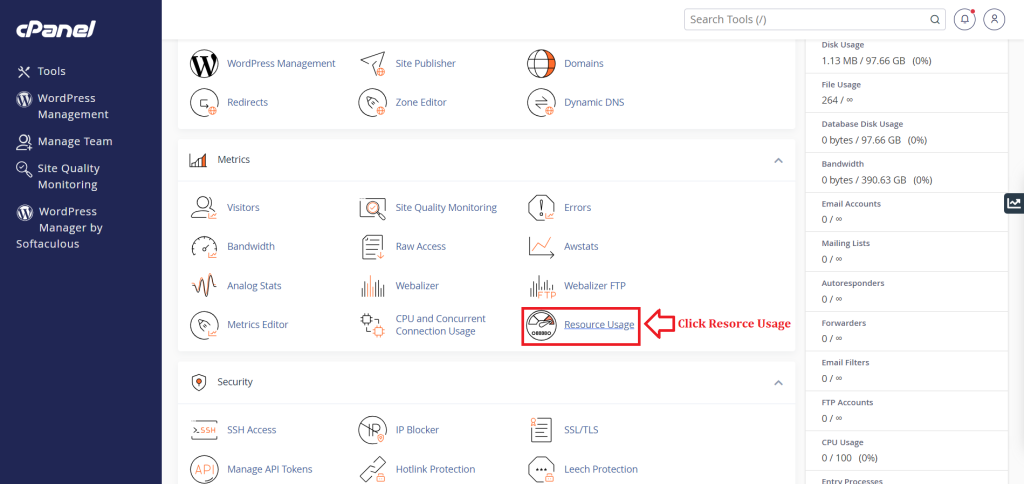Screen dimensions: 1024x484
Task: Click the search magnifier icon
Action: coord(935,20)
